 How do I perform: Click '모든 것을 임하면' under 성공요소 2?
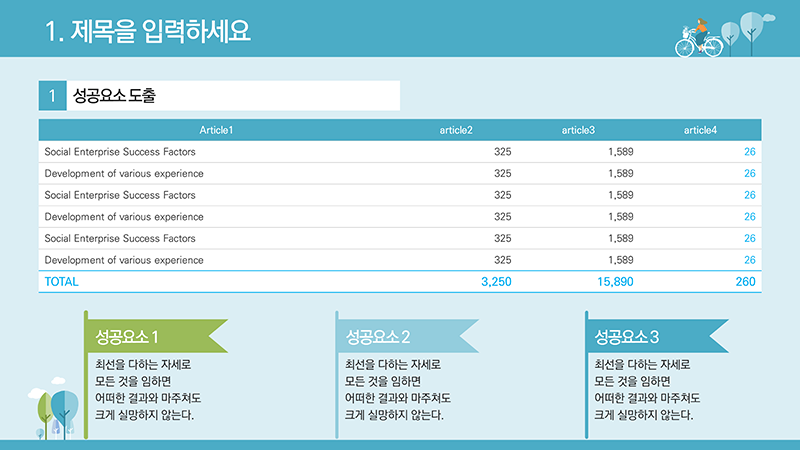(x=383, y=381)
